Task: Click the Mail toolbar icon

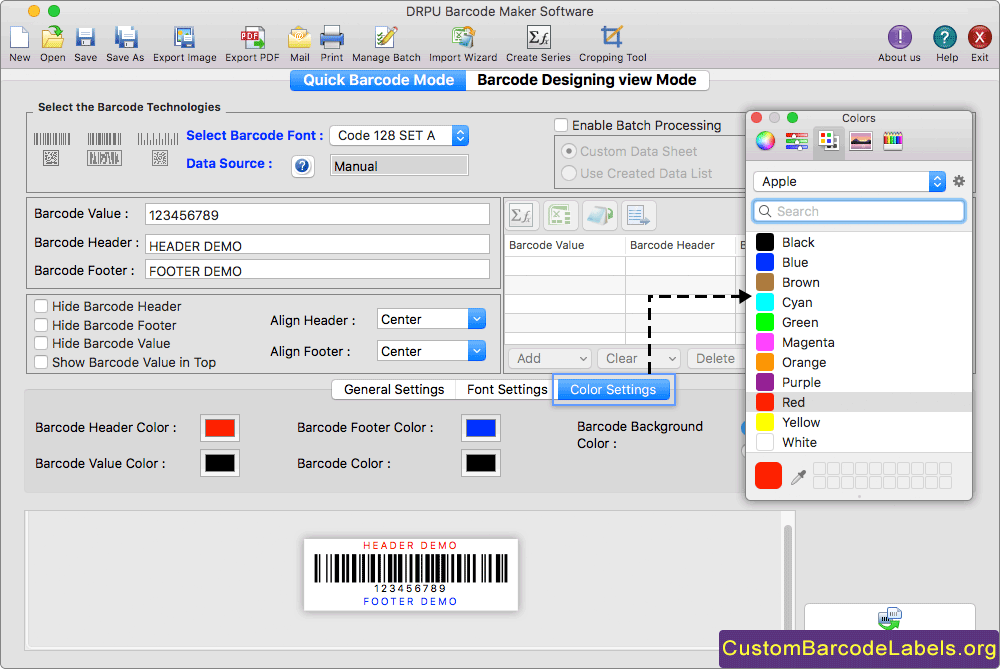Action: 299,38
